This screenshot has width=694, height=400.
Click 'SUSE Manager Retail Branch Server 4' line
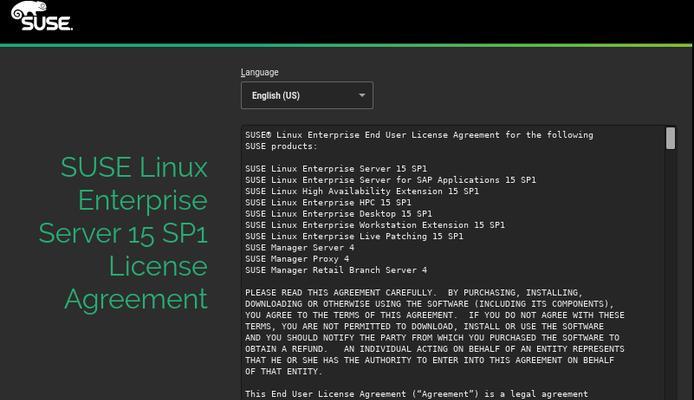click(x=336, y=270)
